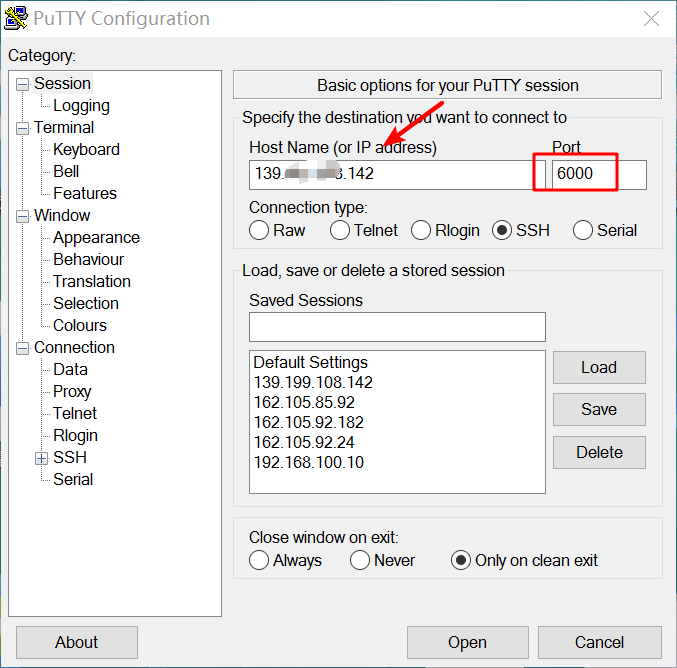Screen dimensions: 677x668
Task: Click the Saved Sessions name field
Action: (397, 327)
